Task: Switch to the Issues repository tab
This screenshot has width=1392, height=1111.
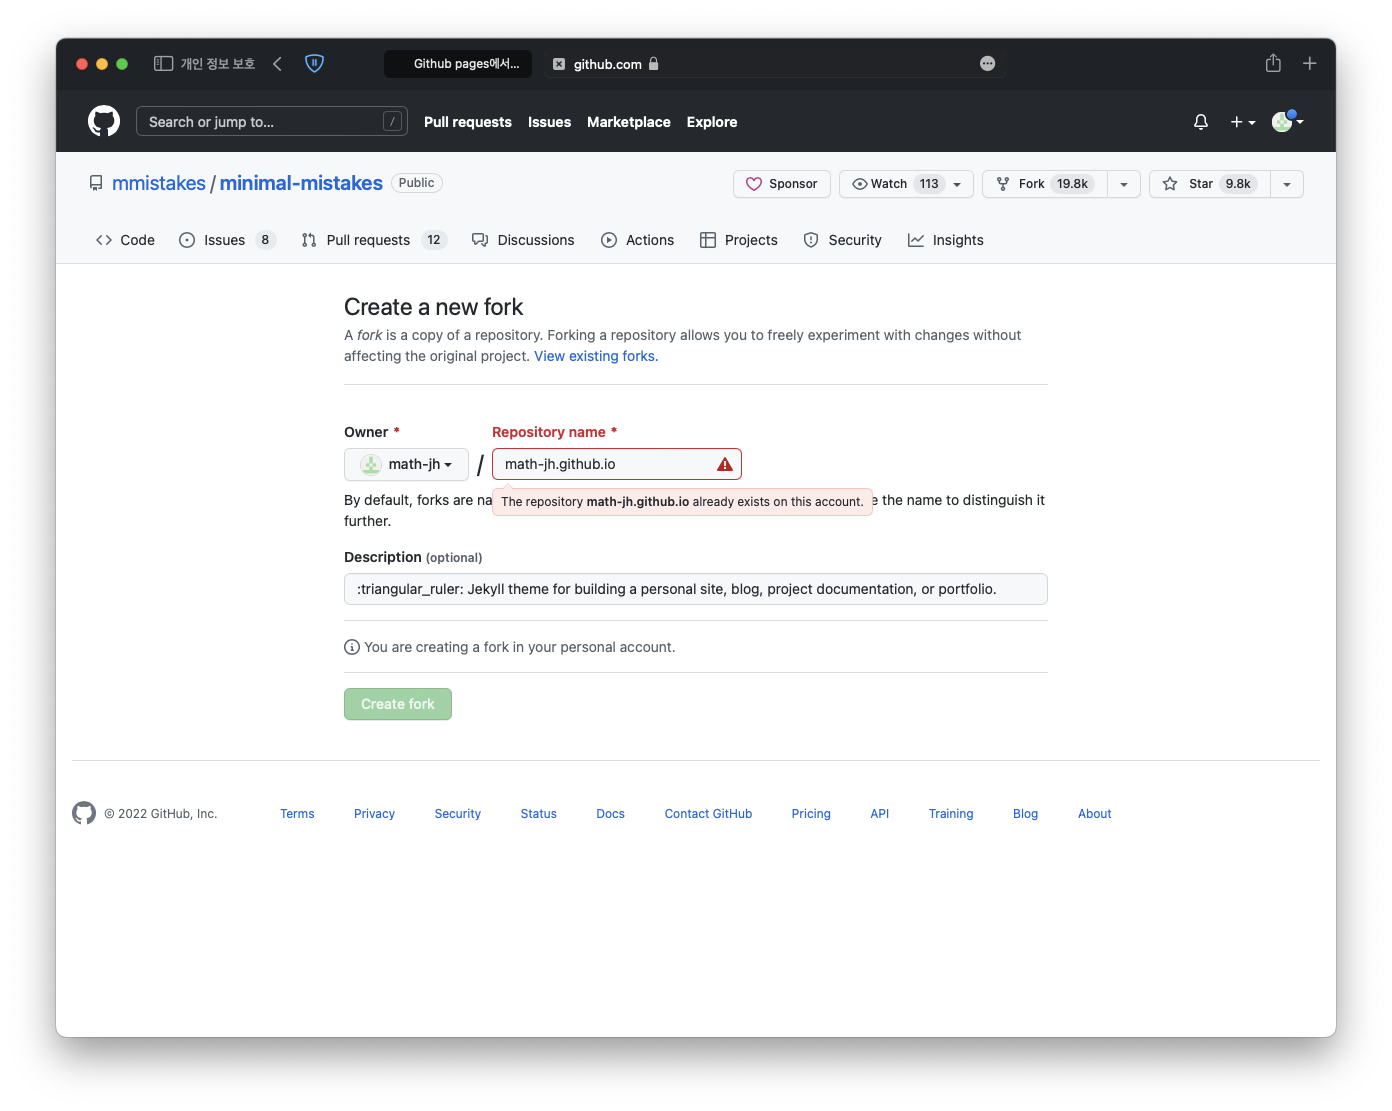Action: pyautogui.click(x=225, y=240)
